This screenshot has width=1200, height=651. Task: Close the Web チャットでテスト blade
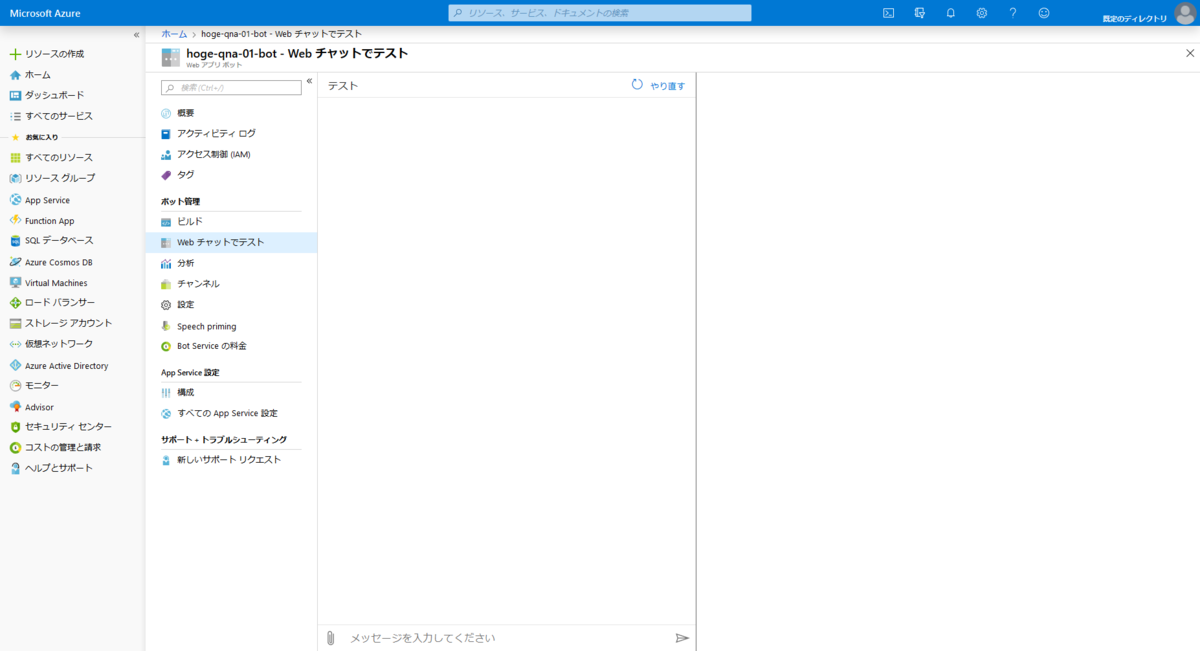[1189, 53]
